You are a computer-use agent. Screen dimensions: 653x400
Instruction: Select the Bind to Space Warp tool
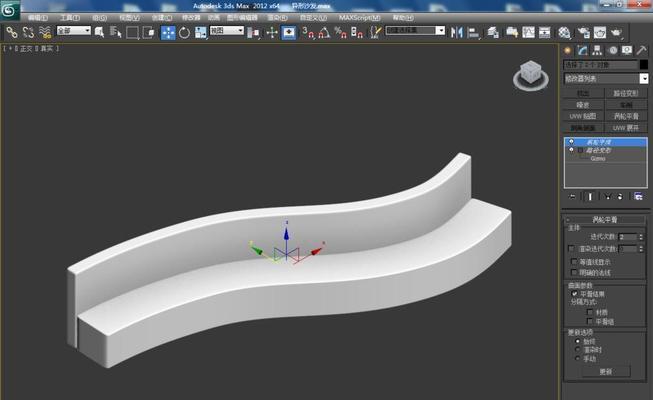point(45,32)
